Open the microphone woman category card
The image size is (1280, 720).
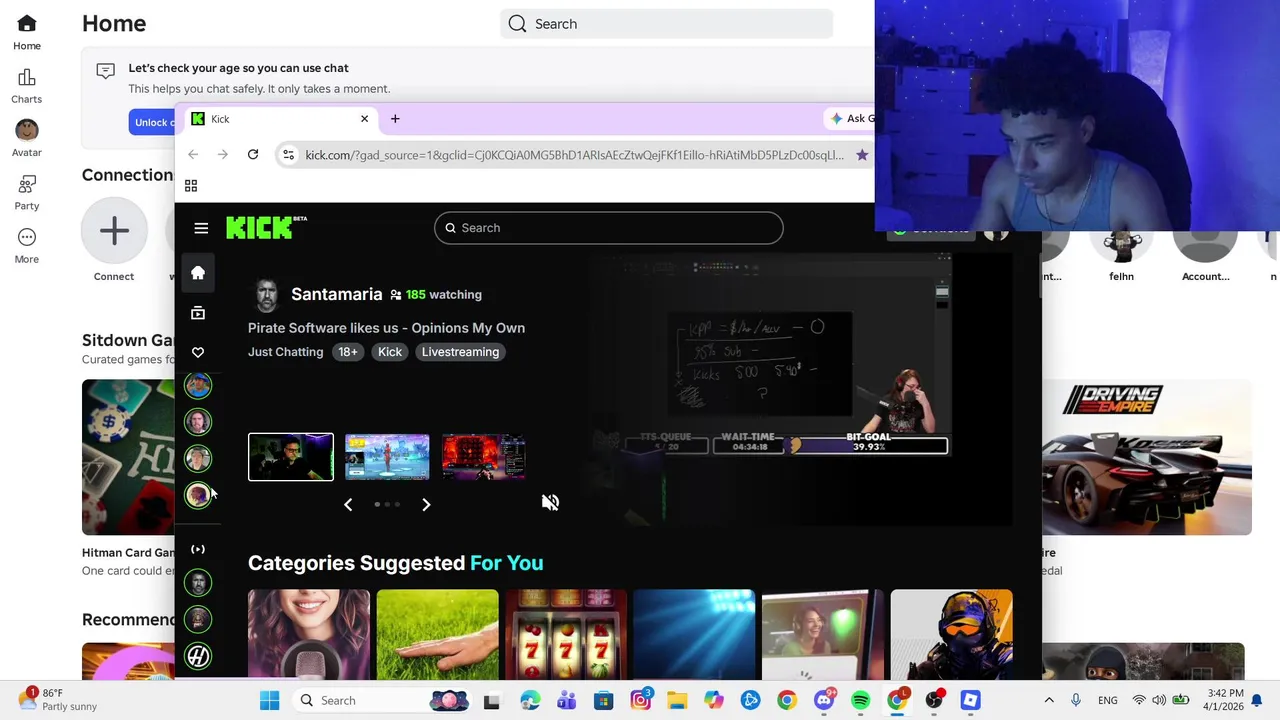[x=309, y=635]
